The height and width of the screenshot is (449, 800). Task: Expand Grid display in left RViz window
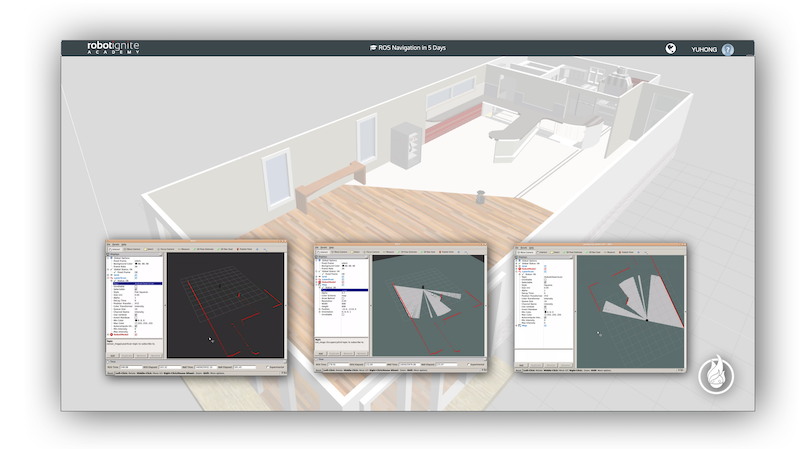point(108,275)
